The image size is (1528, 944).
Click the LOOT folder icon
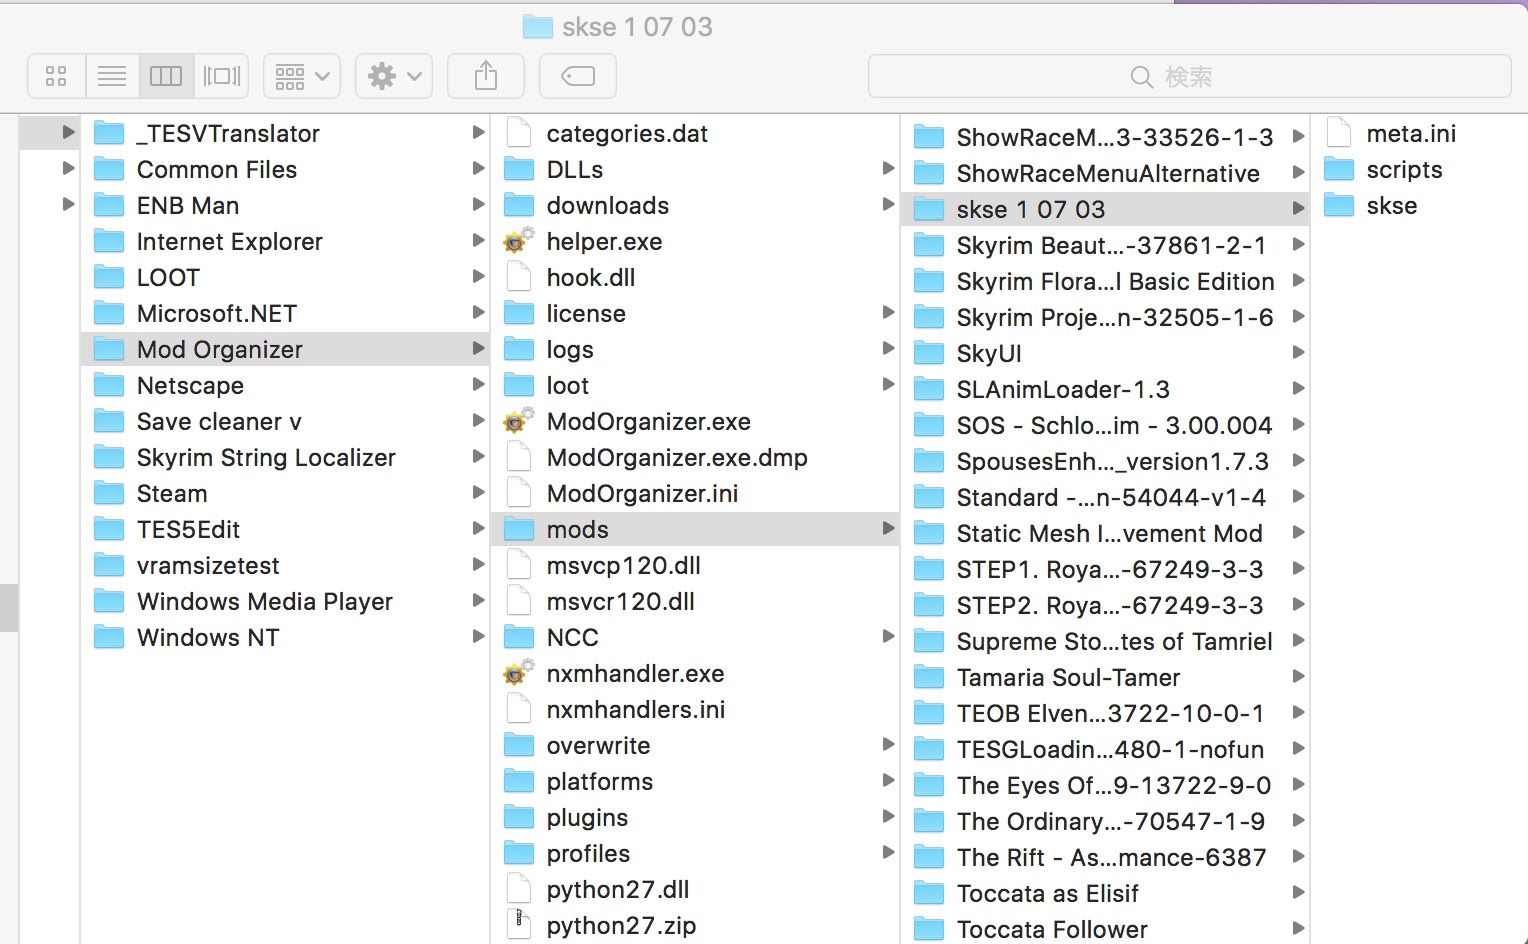[108, 277]
